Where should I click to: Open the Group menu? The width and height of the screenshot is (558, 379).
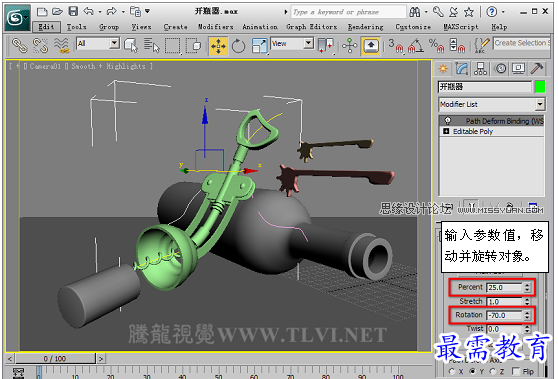point(109,27)
